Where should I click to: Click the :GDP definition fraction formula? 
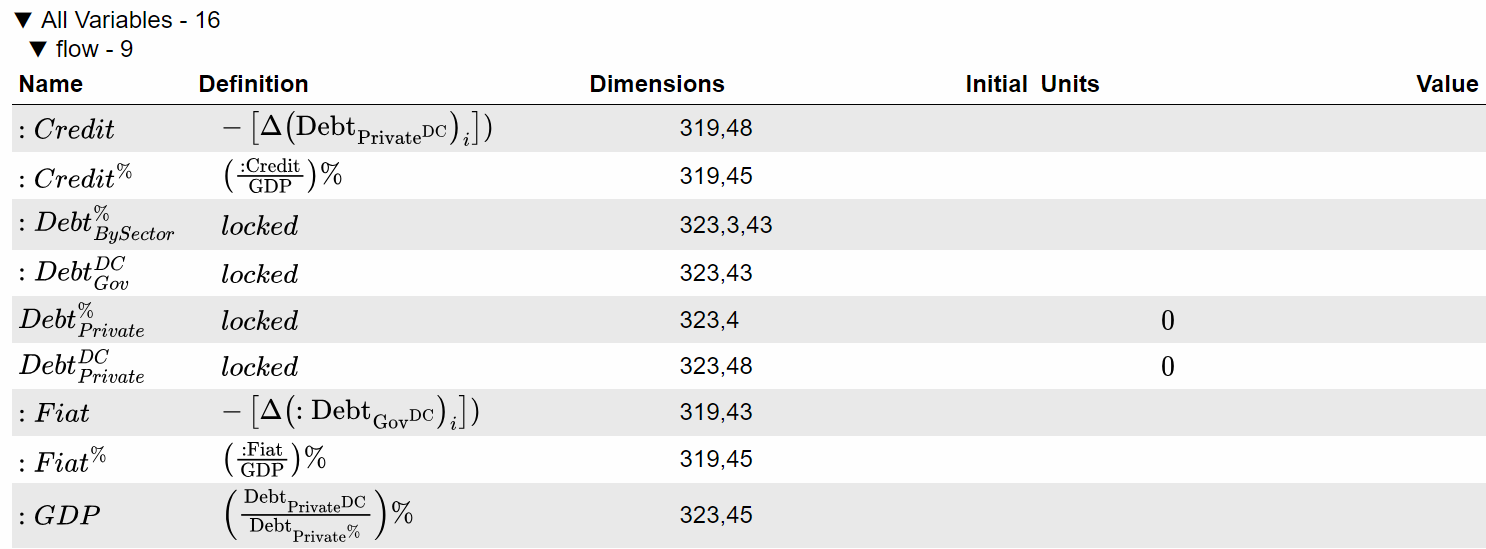pos(317,516)
